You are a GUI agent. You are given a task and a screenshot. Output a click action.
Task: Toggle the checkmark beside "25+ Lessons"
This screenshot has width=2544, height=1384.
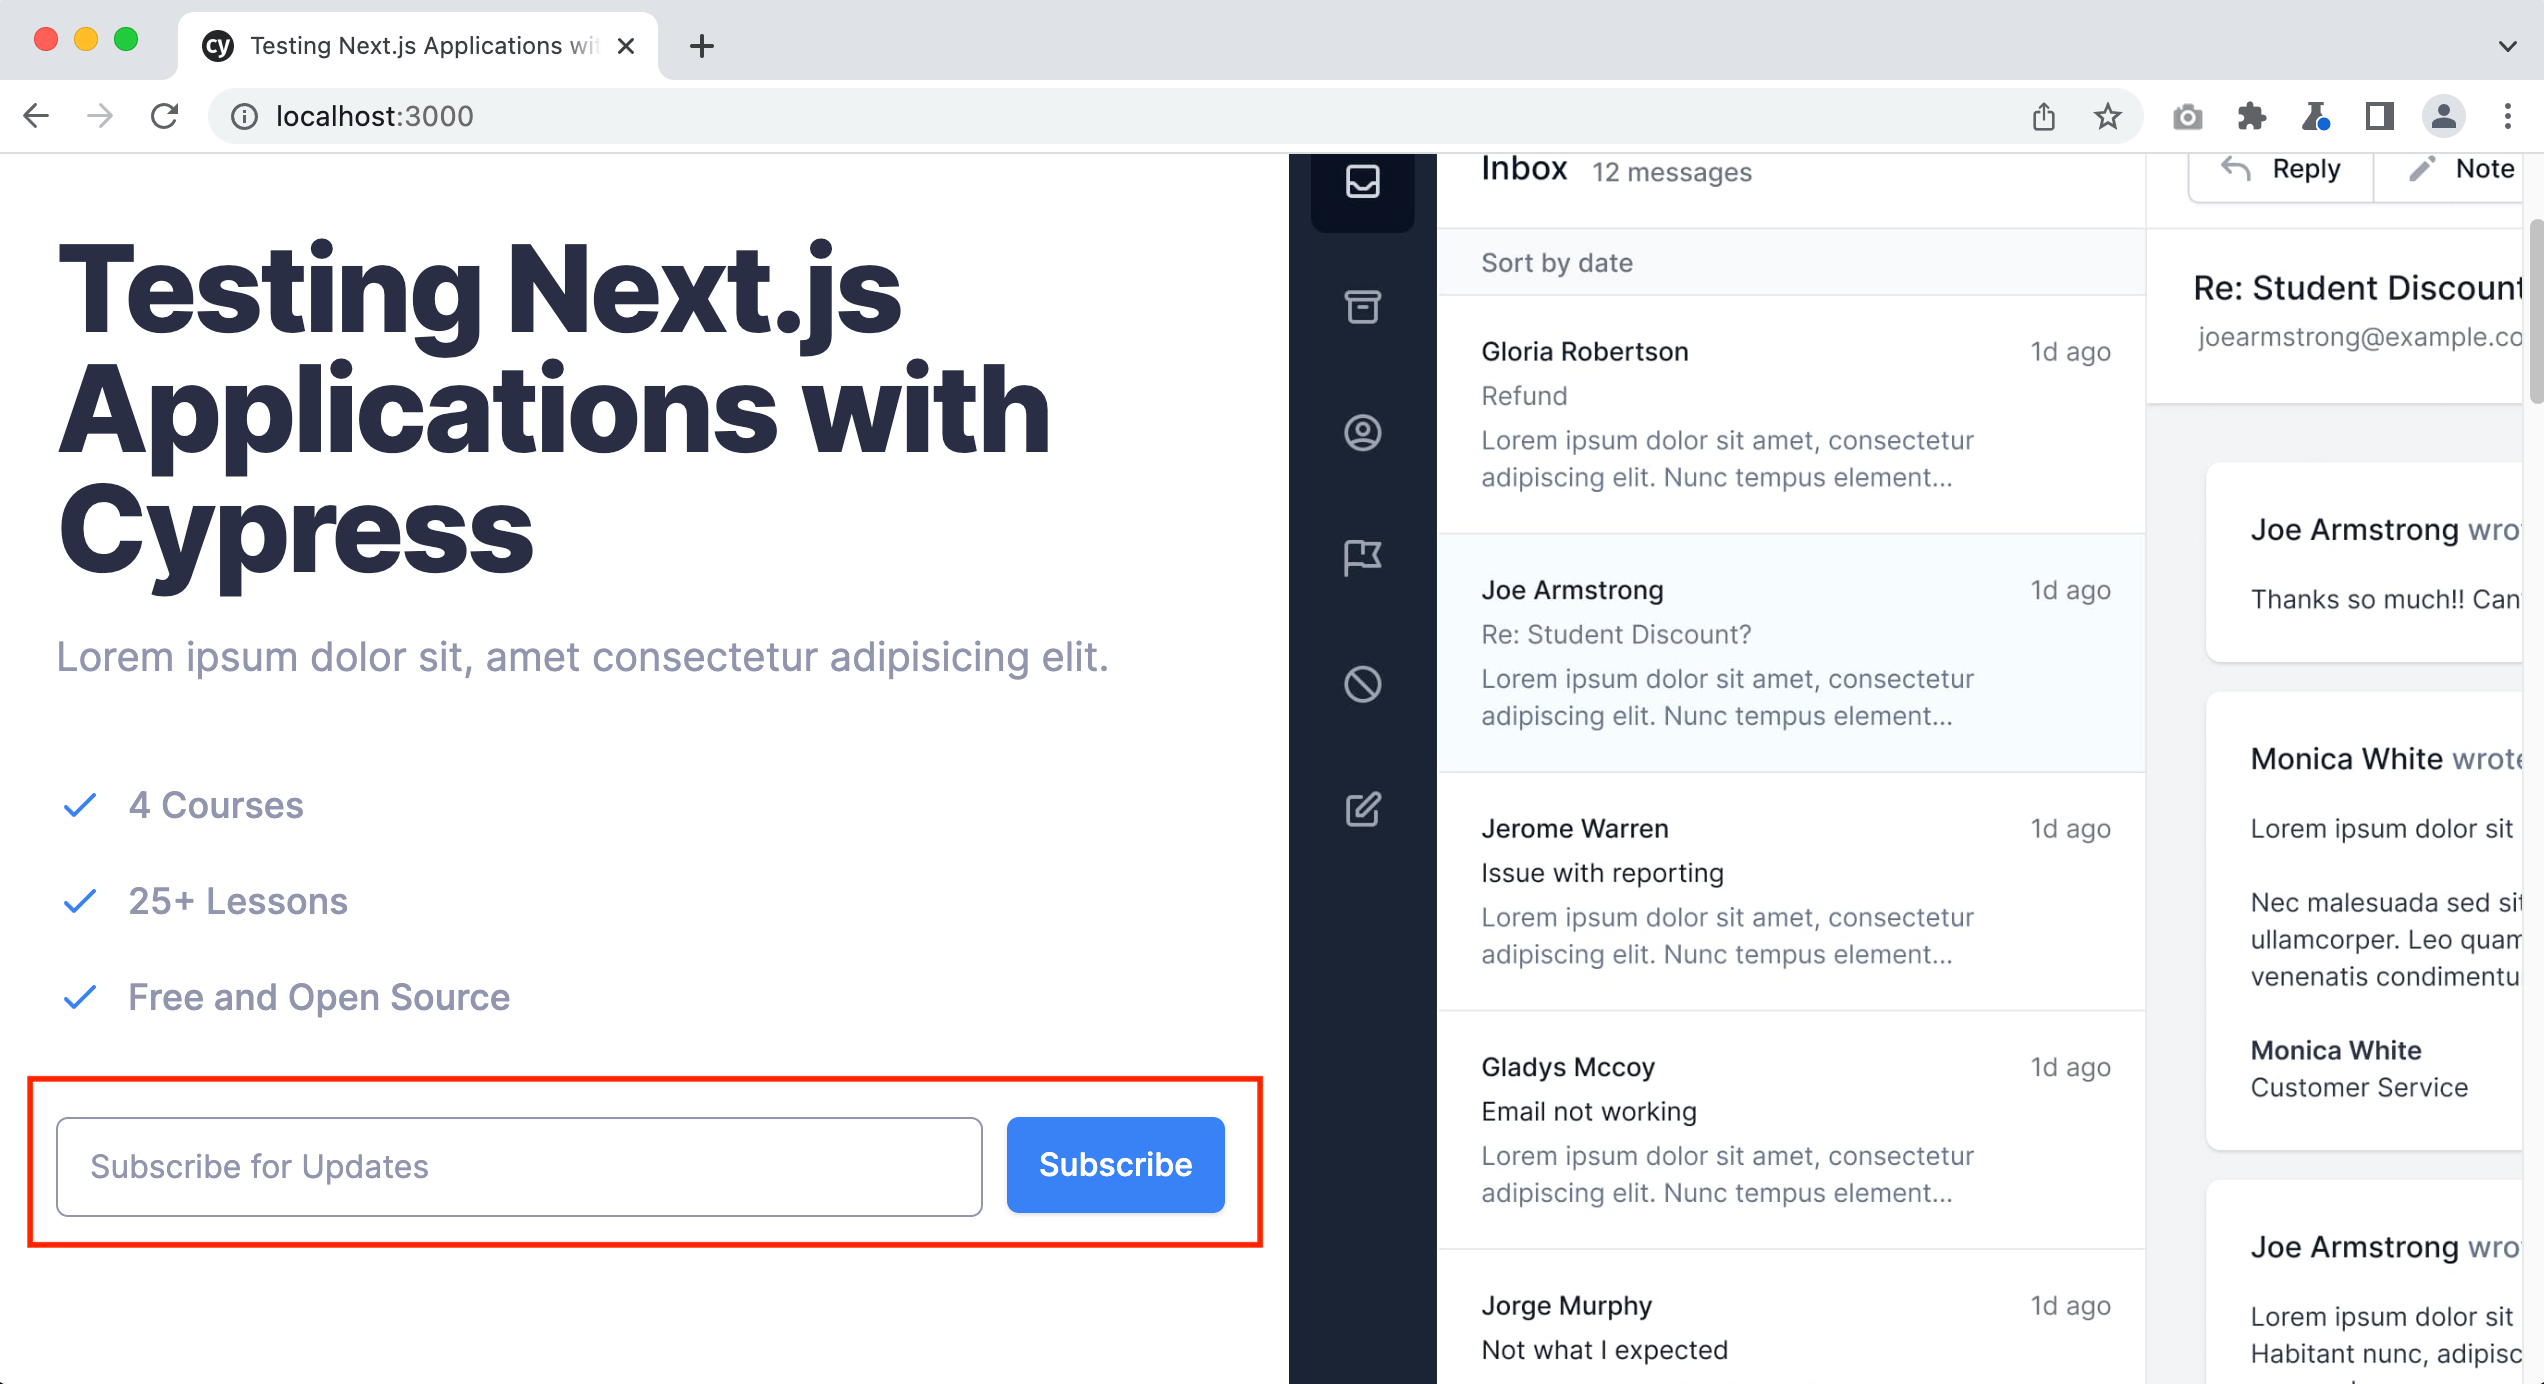[x=80, y=900]
